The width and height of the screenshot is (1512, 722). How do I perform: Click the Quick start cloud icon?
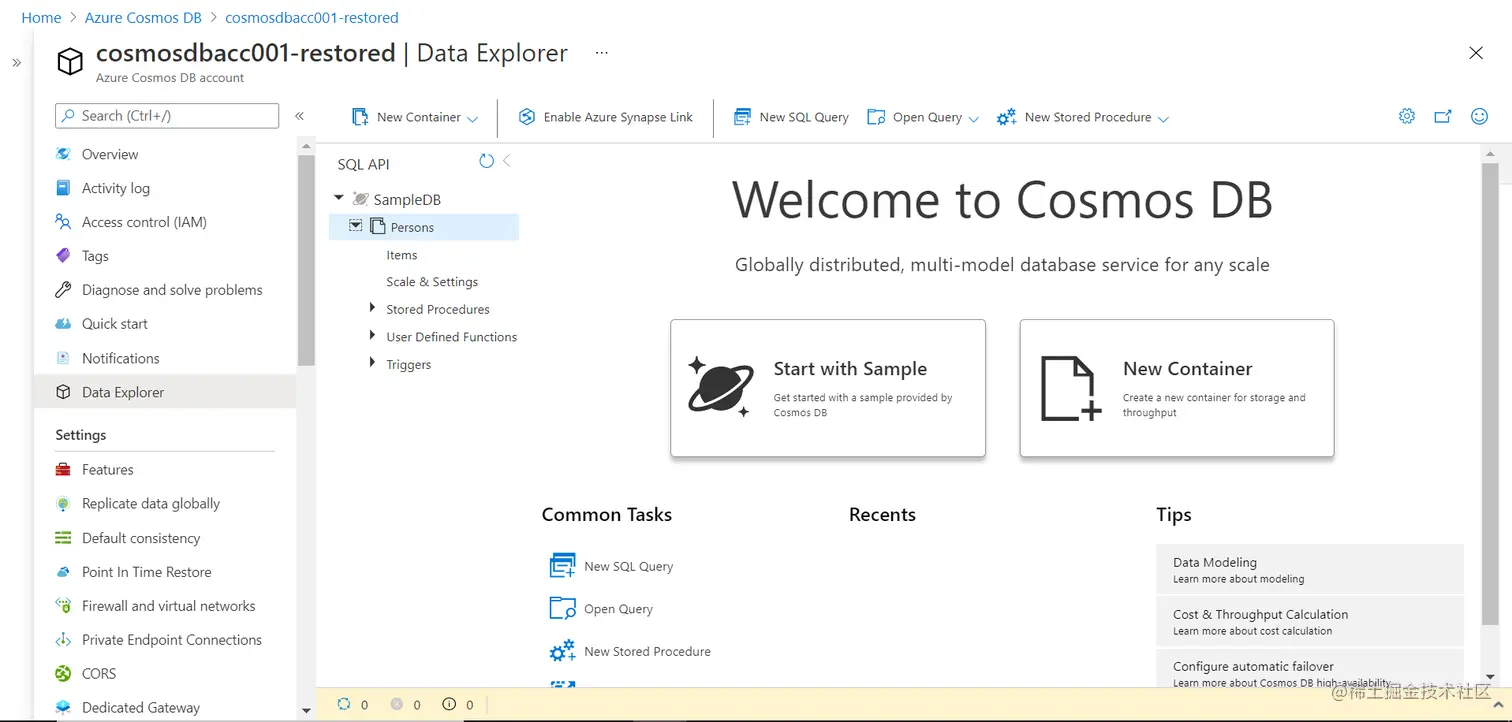tap(63, 324)
